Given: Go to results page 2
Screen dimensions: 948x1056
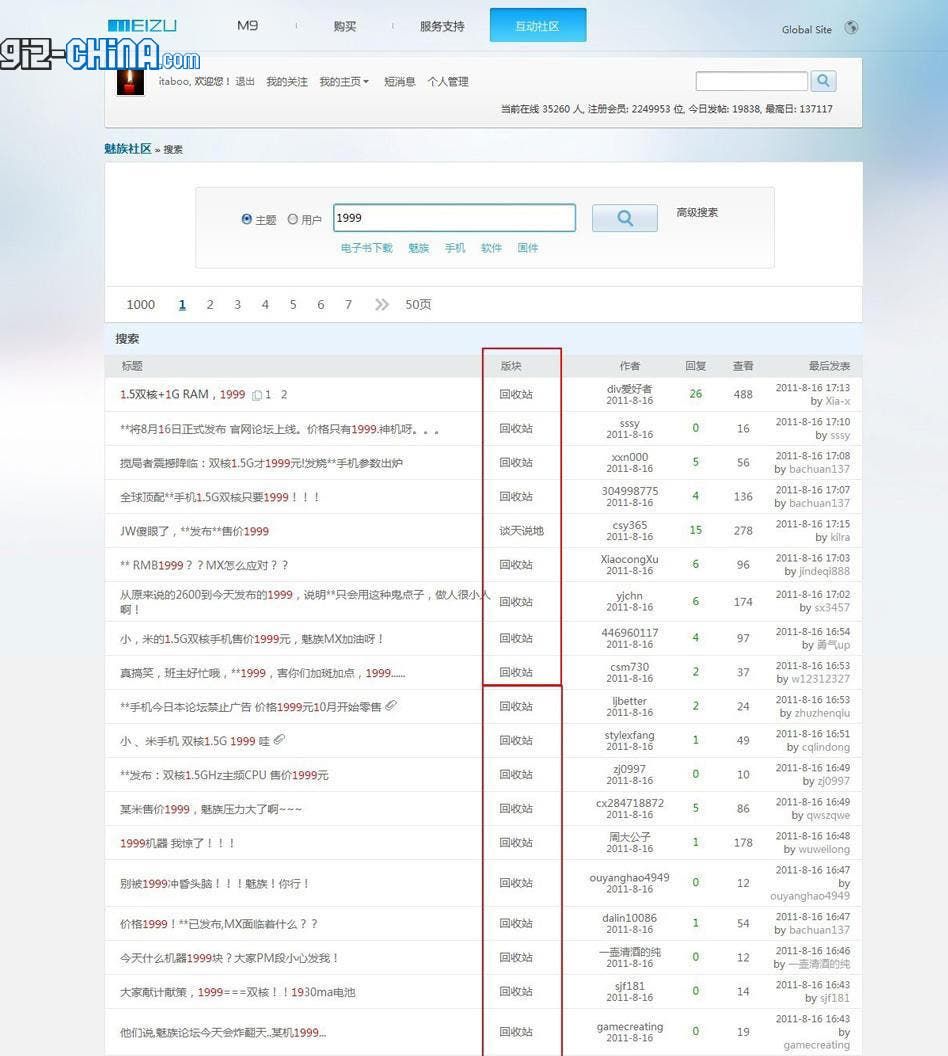Looking at the screenshot, I should click(210, 304).
